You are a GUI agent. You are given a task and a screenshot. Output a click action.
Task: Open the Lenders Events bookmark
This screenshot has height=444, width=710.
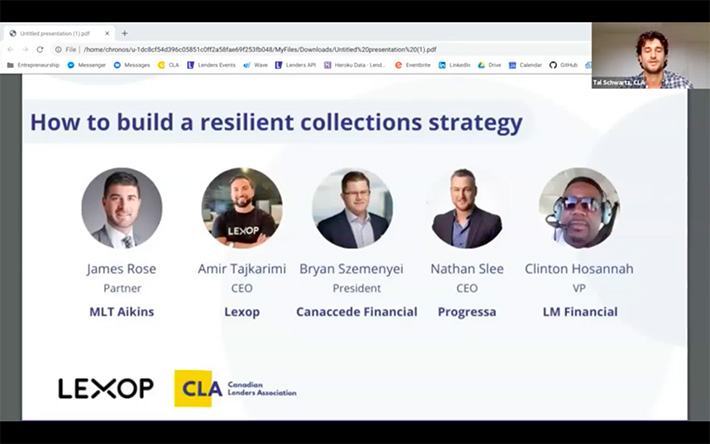[211, 65]
